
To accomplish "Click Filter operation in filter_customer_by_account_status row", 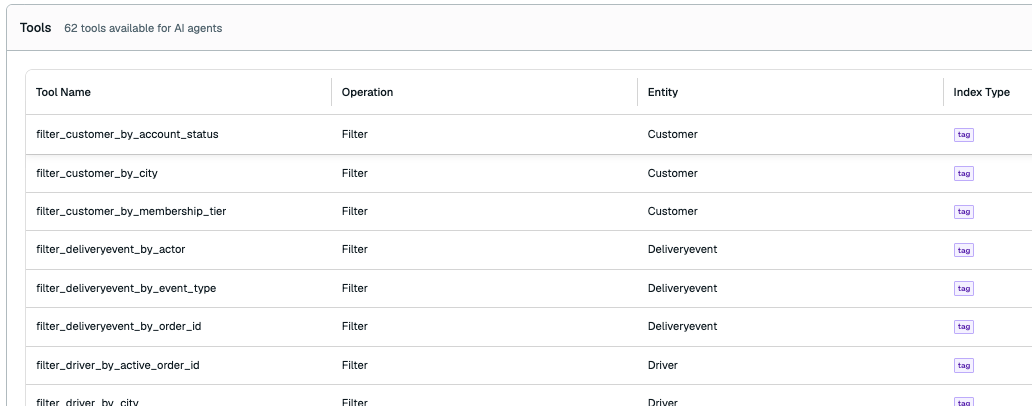I will 355,134.
